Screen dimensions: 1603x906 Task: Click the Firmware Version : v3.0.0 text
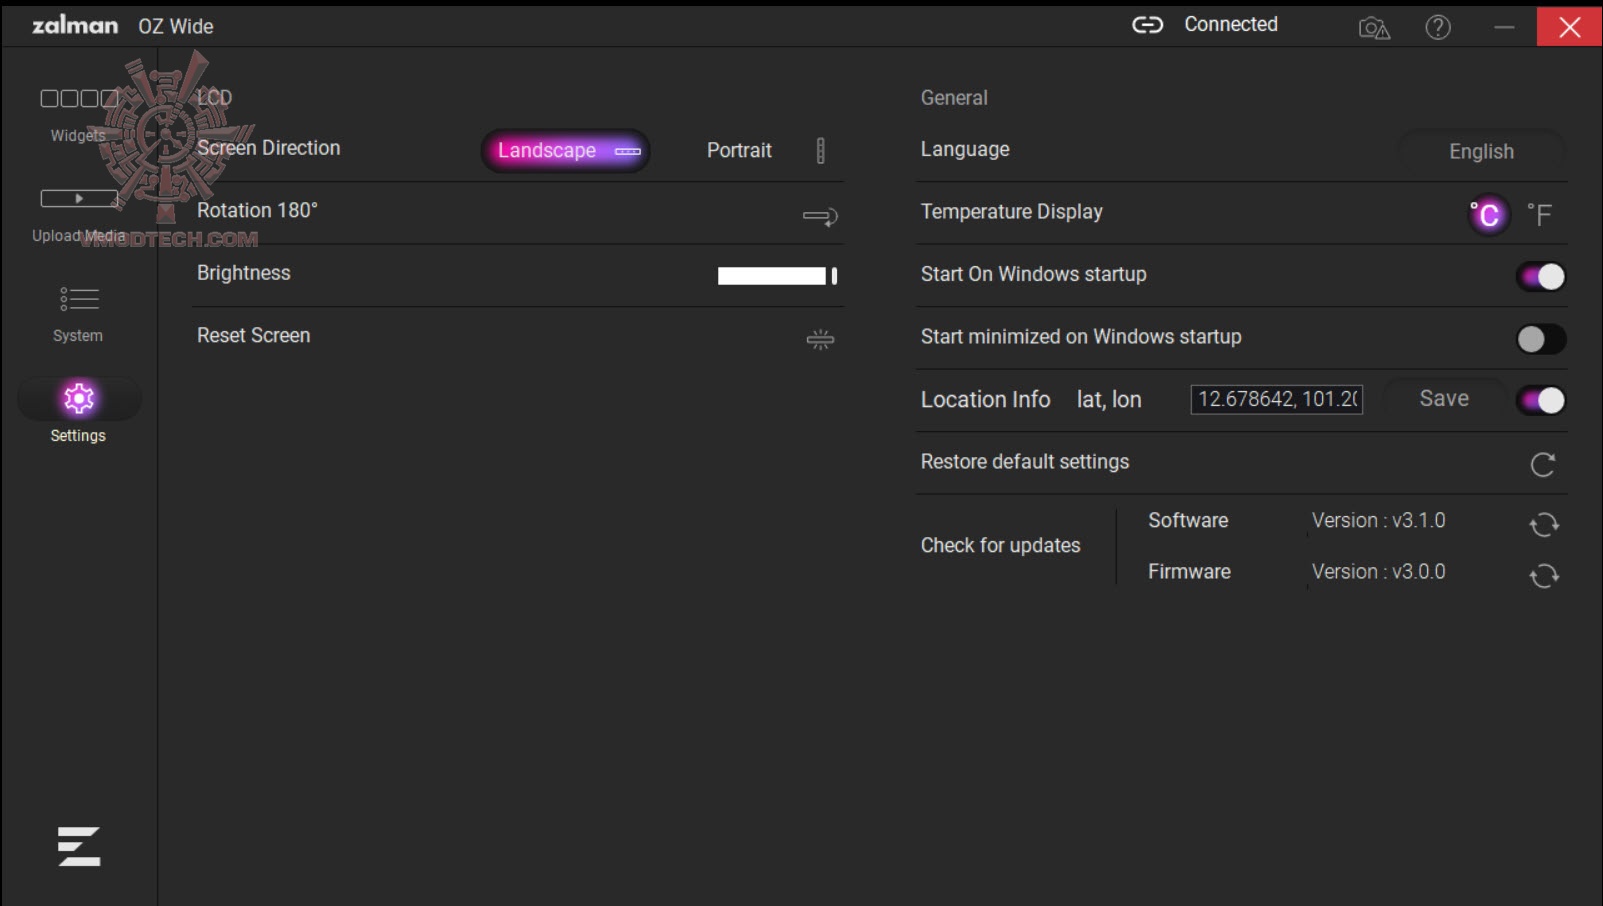1378,571
